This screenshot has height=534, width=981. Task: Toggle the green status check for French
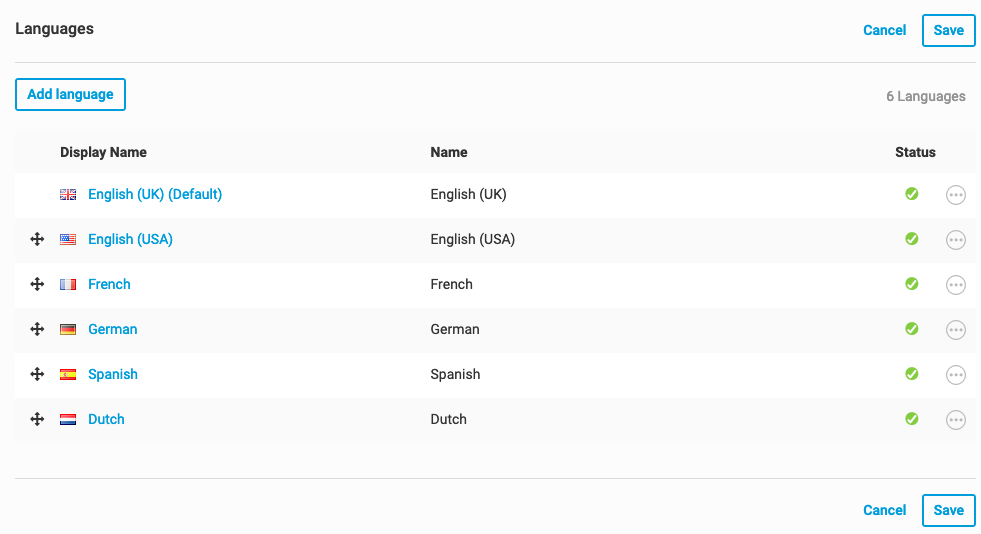tap(912, 284)
